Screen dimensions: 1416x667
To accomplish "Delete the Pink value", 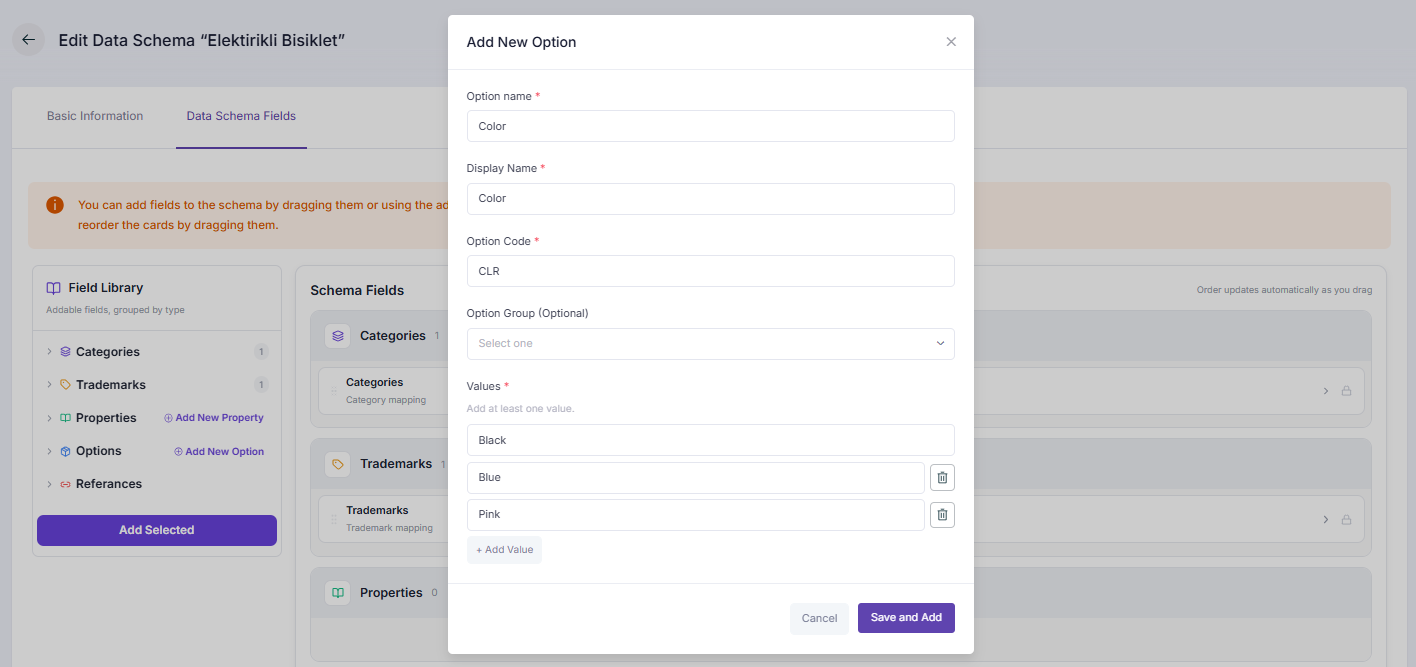I will click(x=942, y=515).
